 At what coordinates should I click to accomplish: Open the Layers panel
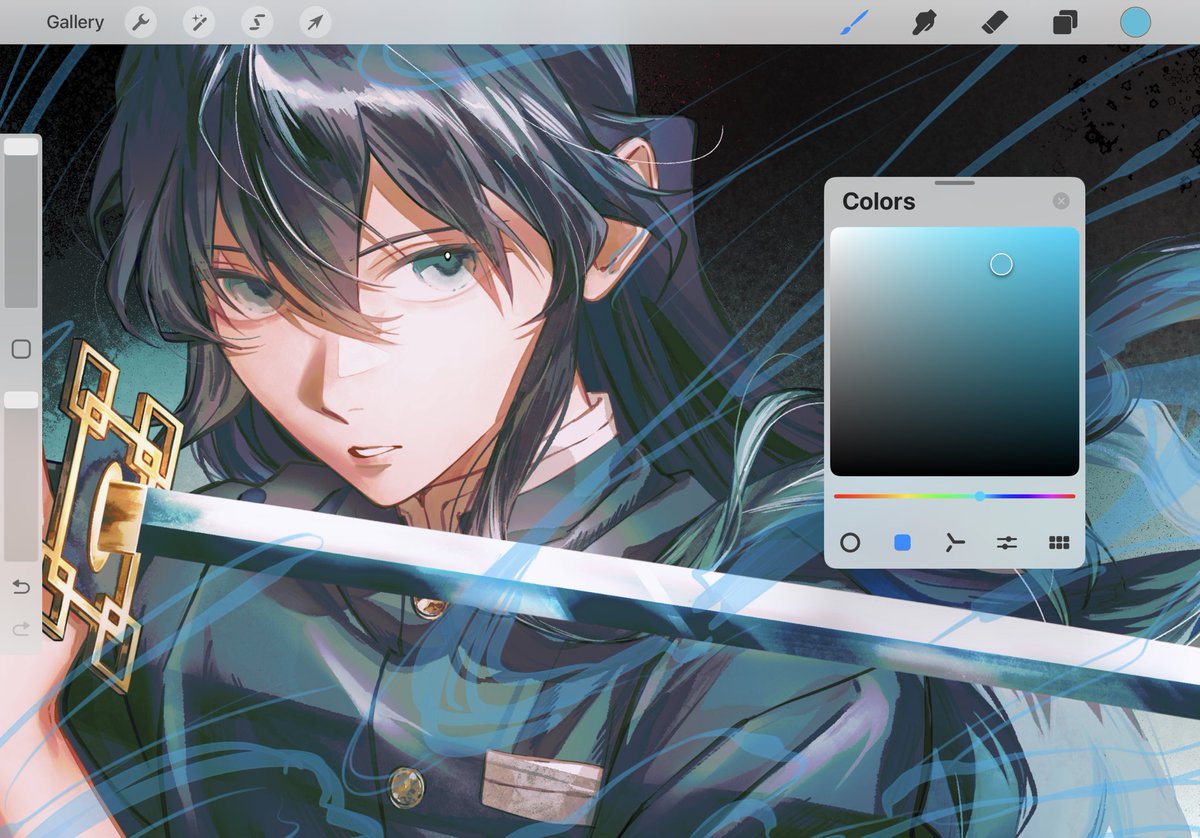pos(1065,22)
